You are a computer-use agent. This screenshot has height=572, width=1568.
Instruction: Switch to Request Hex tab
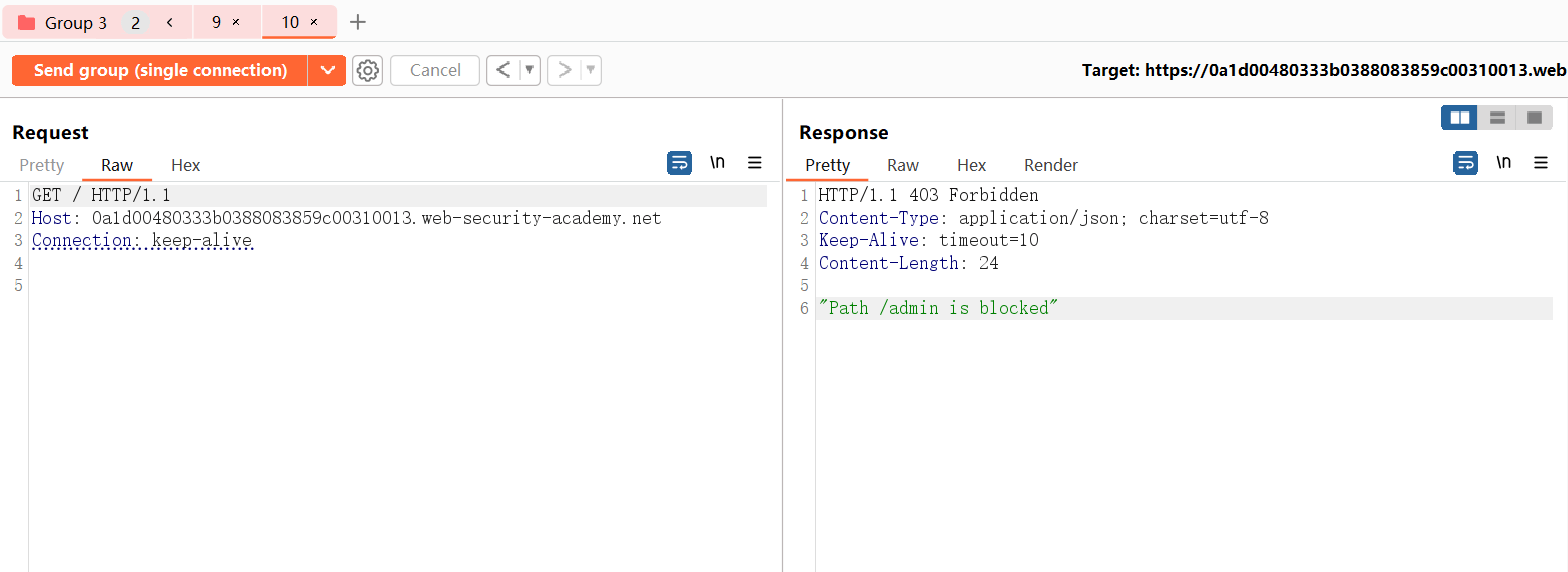point(185,165)
